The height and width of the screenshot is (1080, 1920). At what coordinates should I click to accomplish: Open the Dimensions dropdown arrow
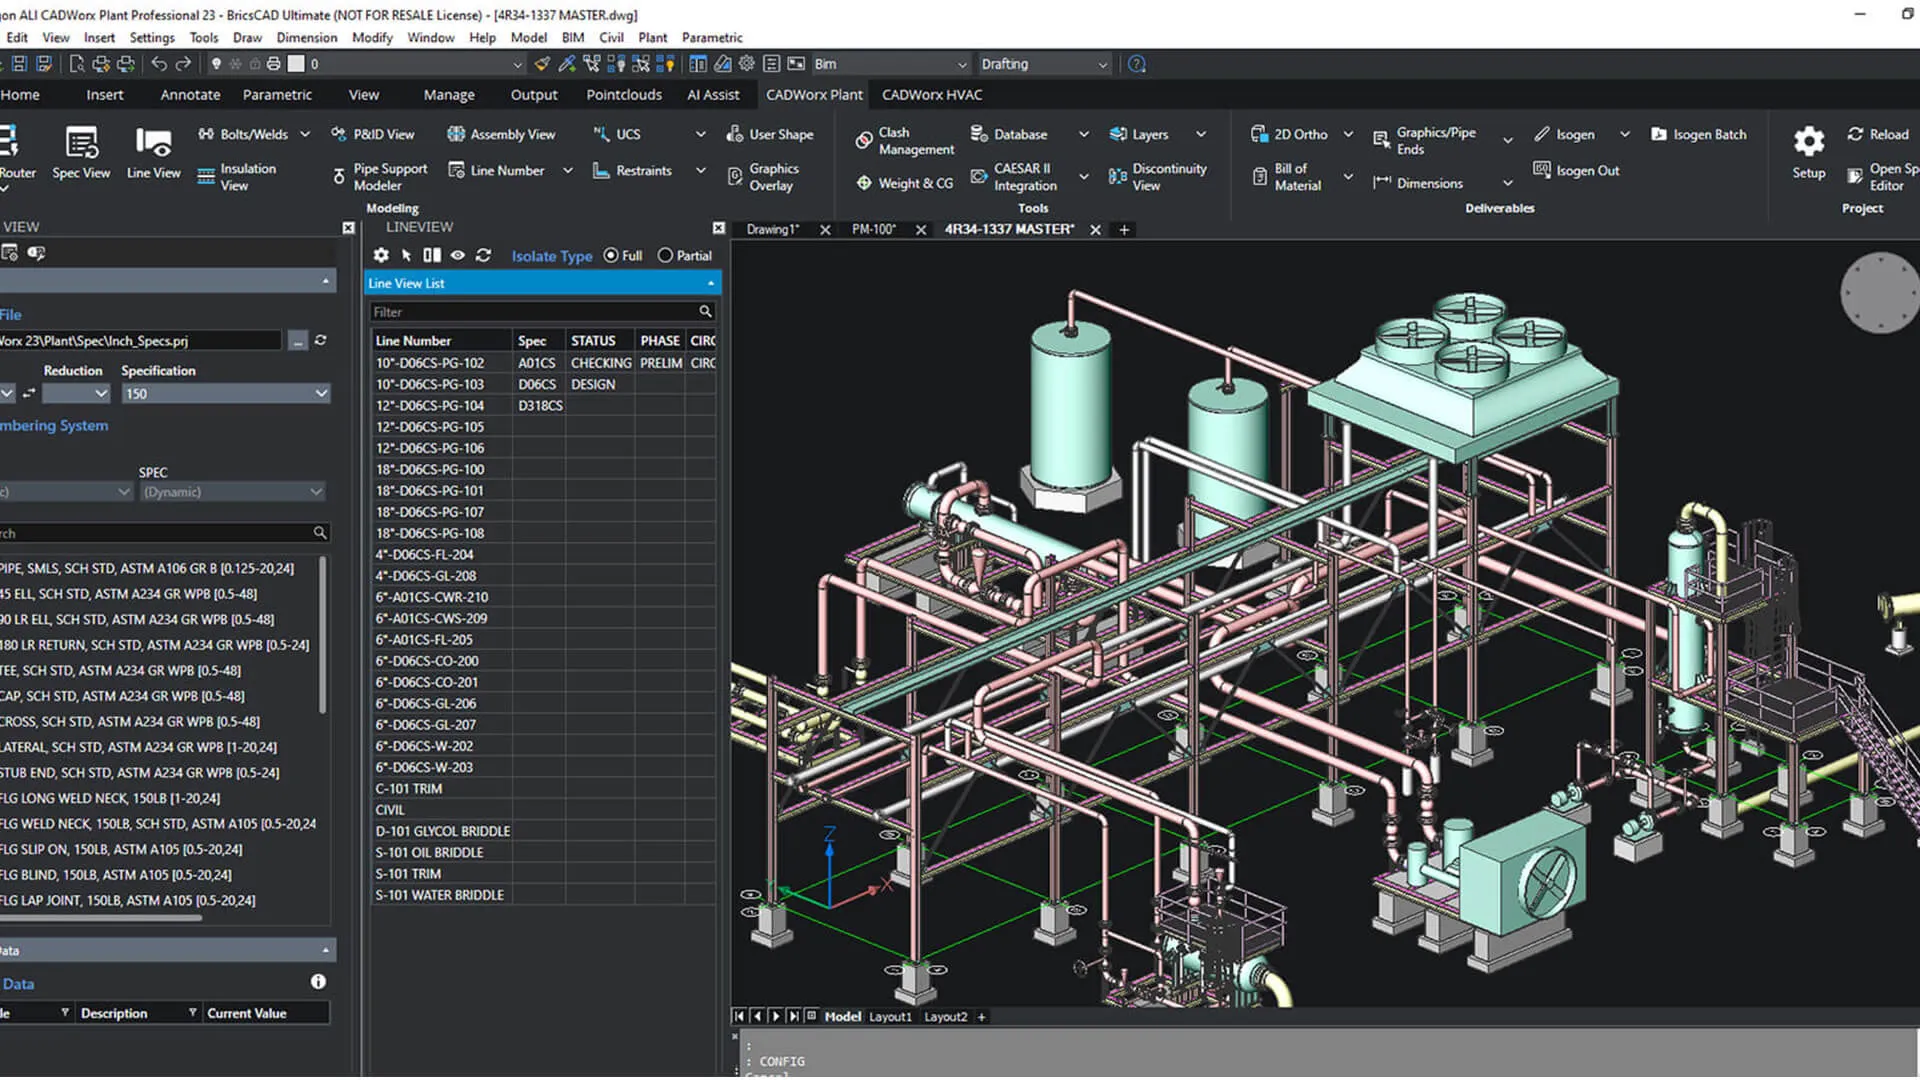(1508, 183)
